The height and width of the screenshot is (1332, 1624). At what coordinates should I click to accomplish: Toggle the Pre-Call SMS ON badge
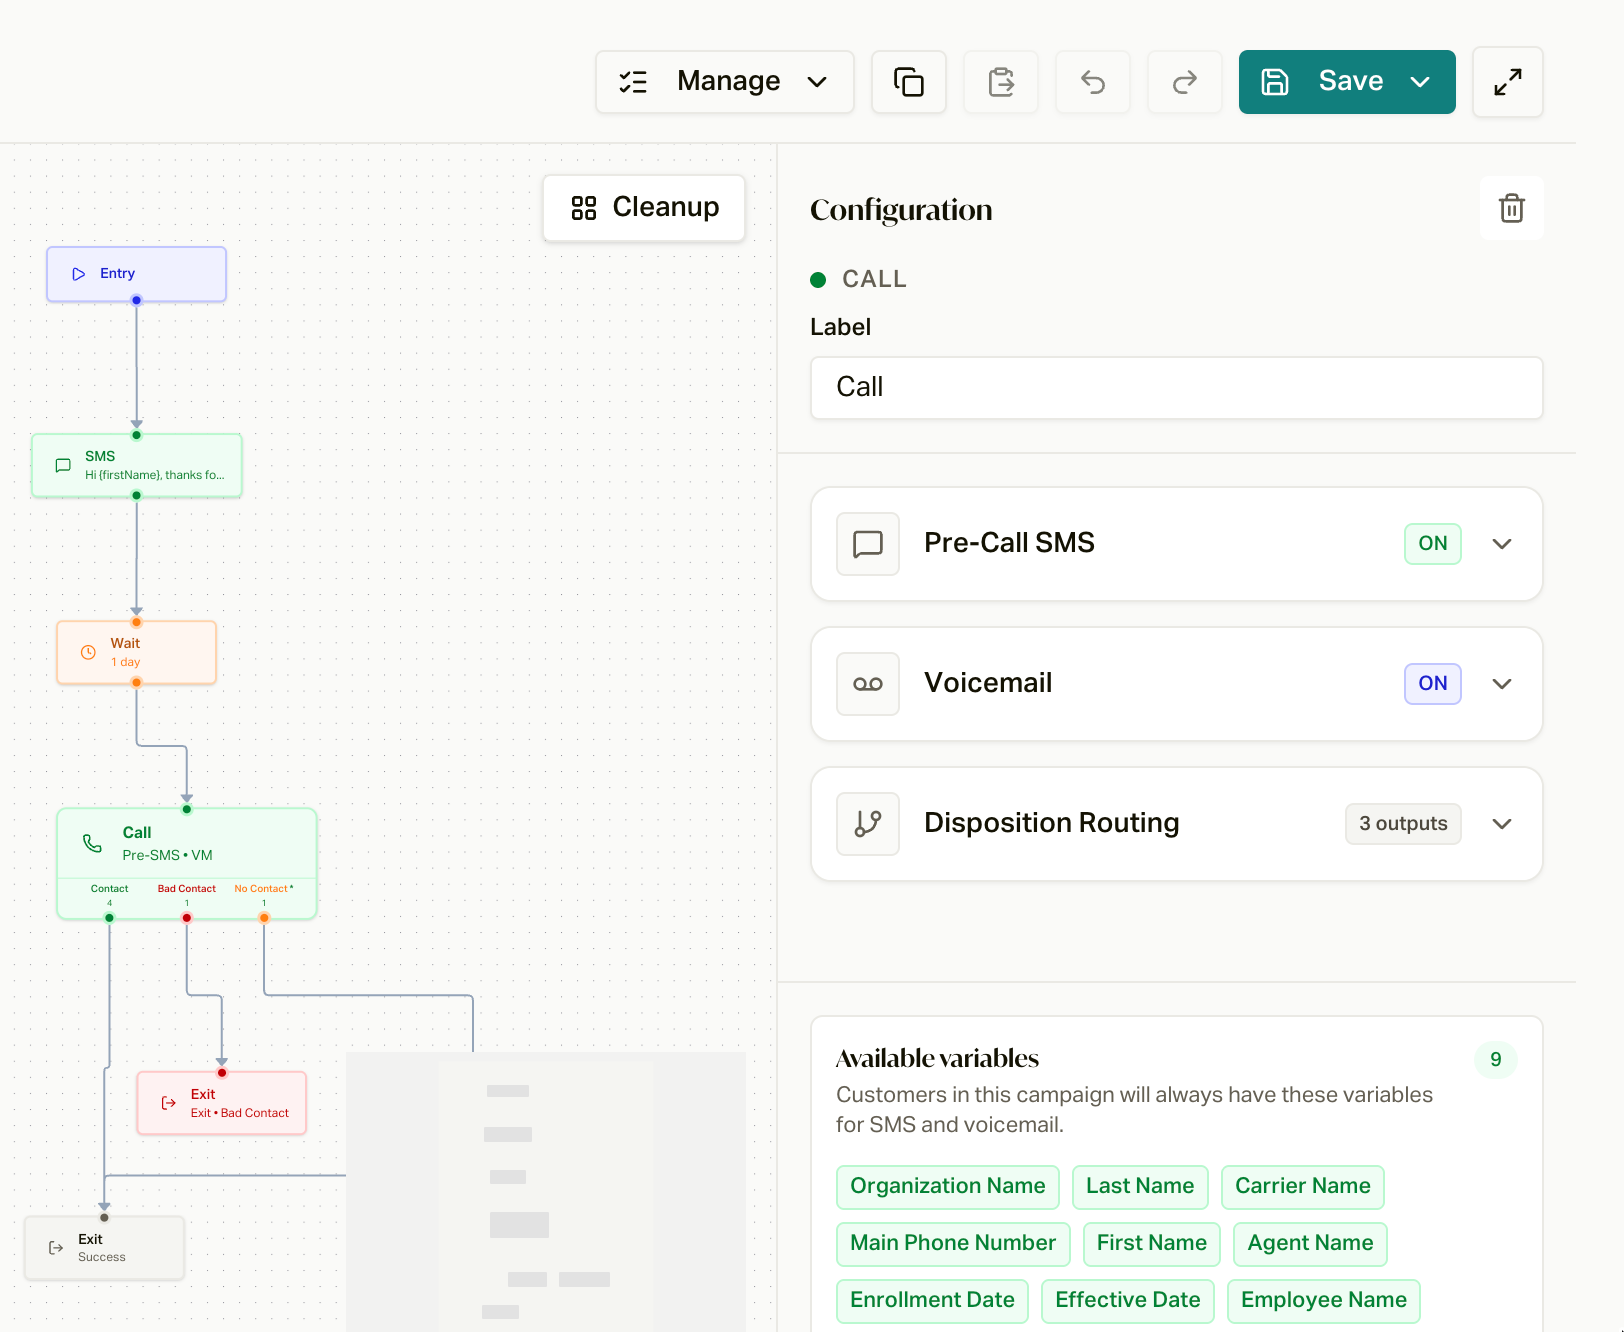click(x=1433, y=544)
